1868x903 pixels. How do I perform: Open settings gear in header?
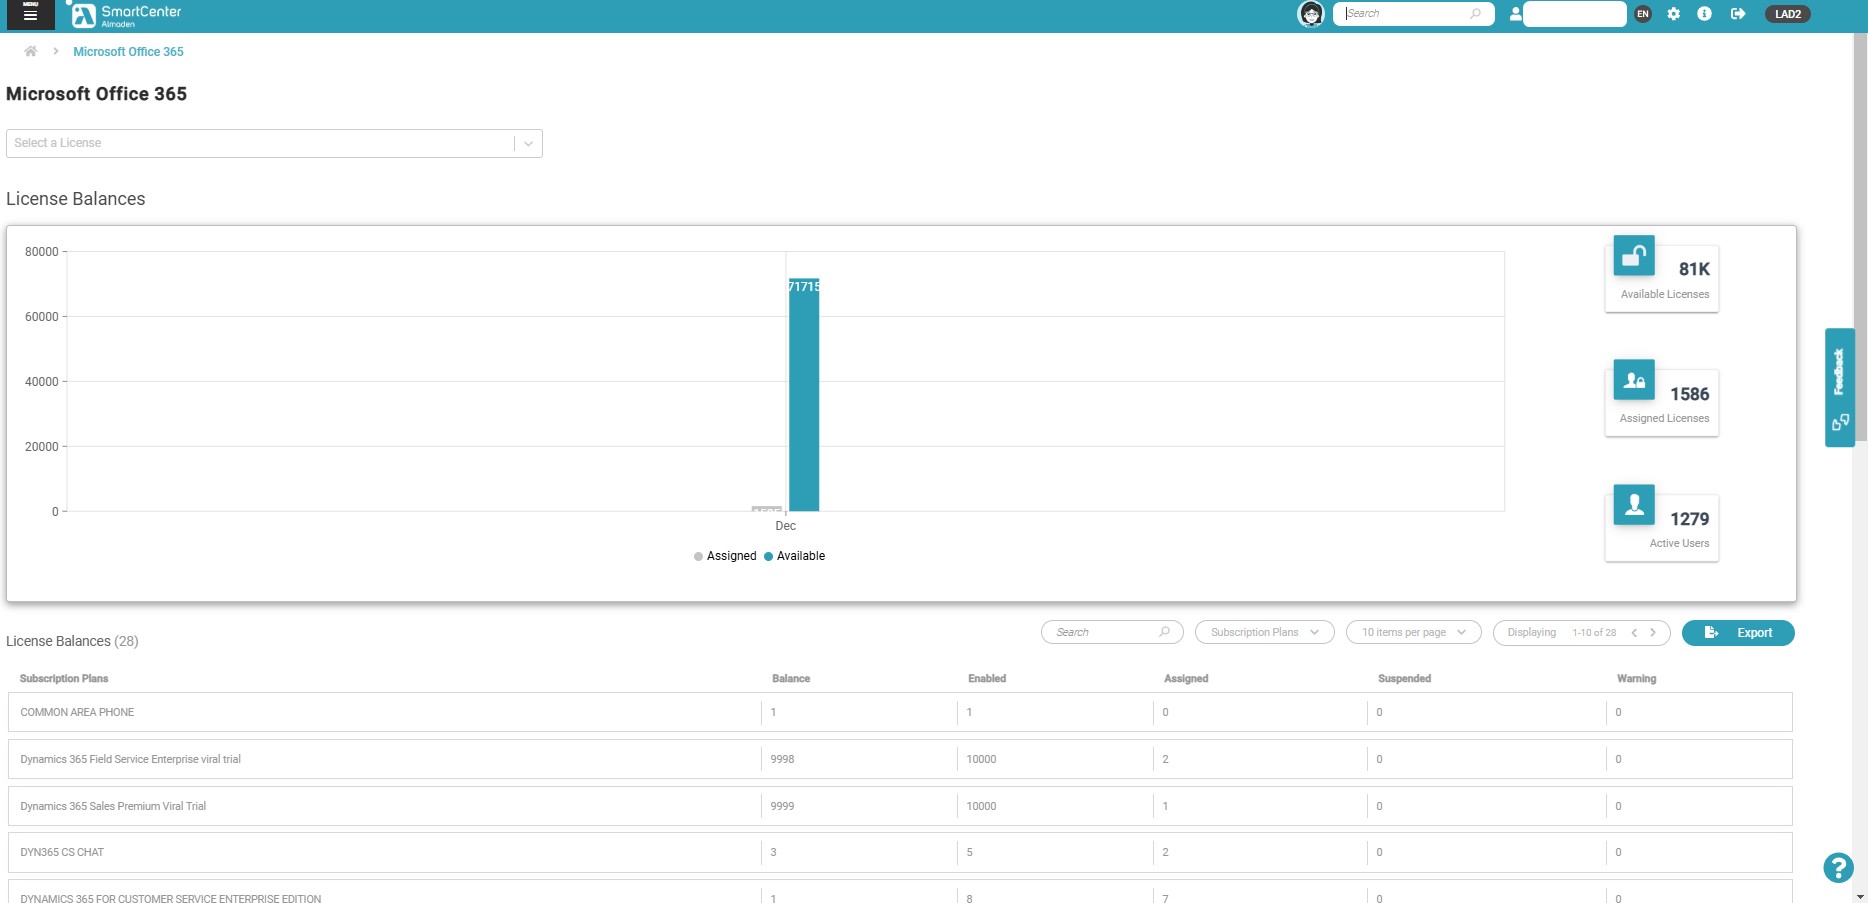click(1673, 14)
